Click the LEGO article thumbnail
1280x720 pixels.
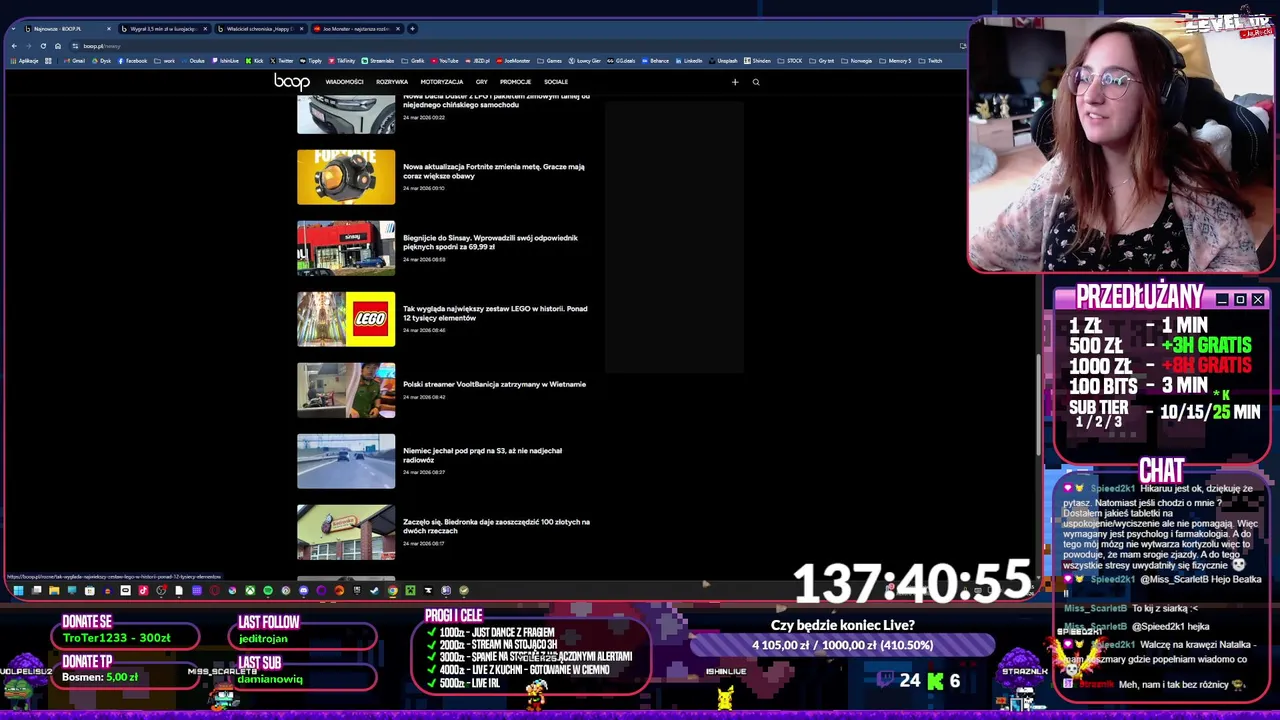[x=346, y=319]
